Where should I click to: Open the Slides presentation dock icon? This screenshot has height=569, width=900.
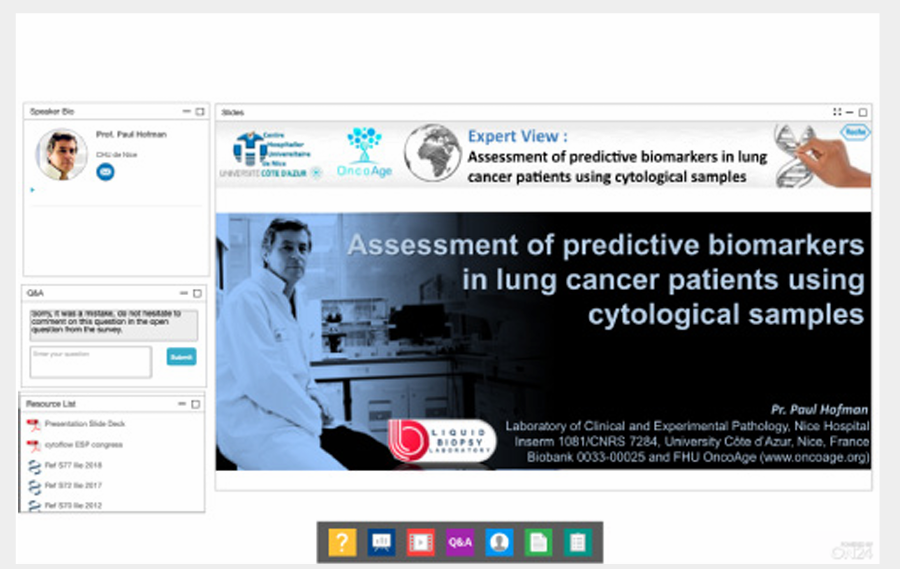[x=381, y=542]
